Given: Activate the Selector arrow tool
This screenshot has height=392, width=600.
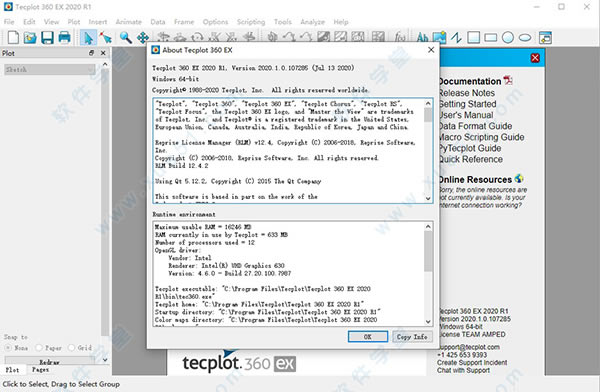Looking at the screenshot, I should point(88,38).
